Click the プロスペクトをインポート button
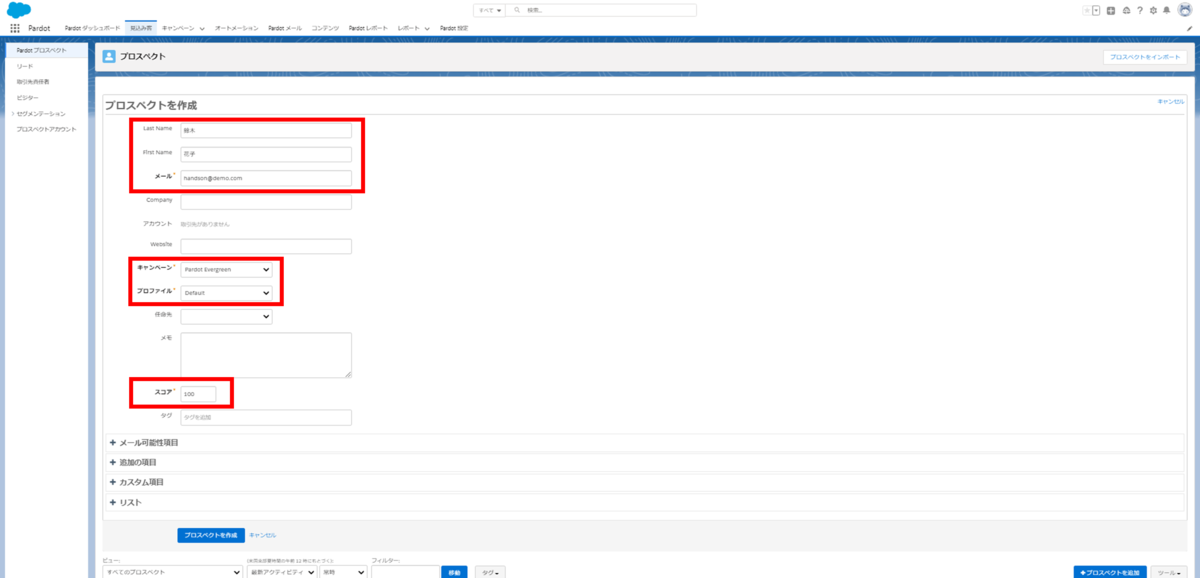This screenshot has height=578, width=1200. click(1147, 57)
